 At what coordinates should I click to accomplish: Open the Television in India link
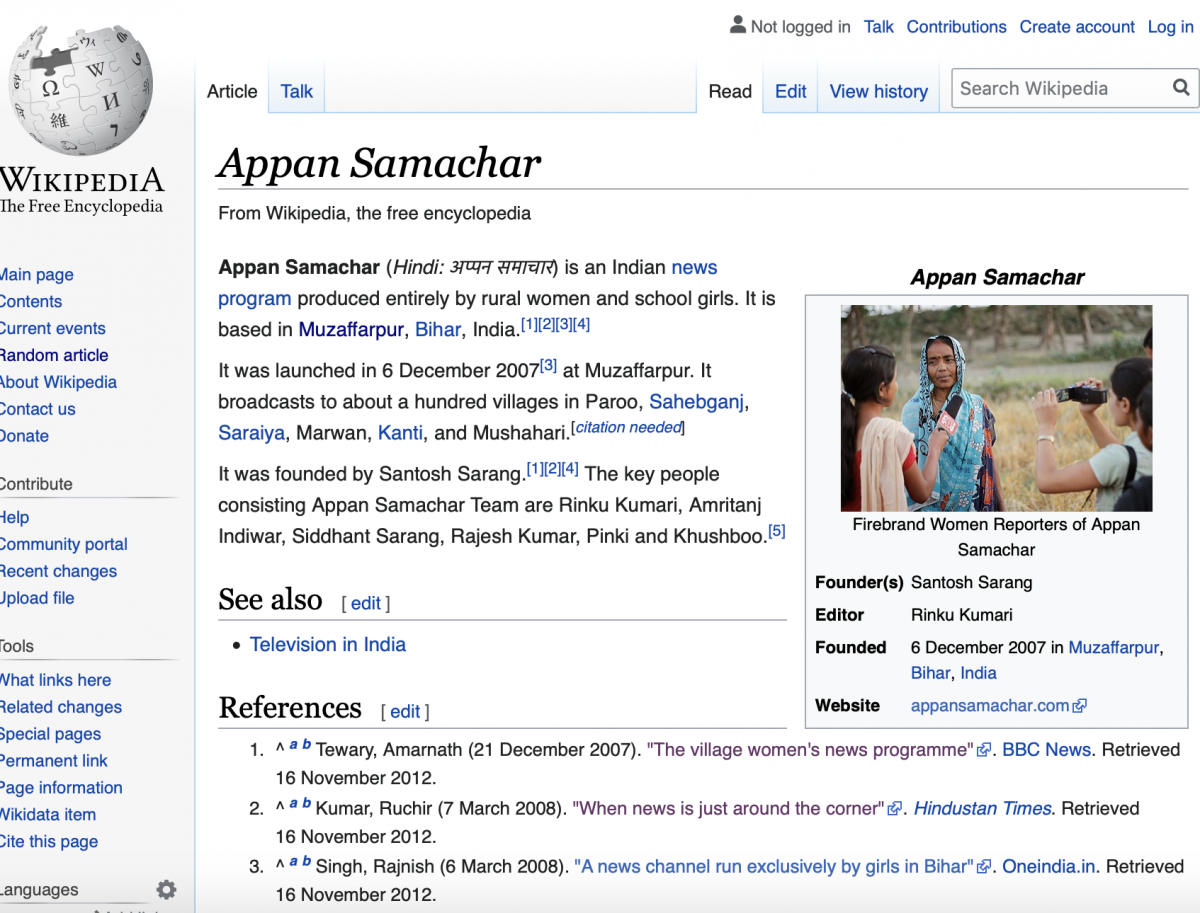click(327, 644)
